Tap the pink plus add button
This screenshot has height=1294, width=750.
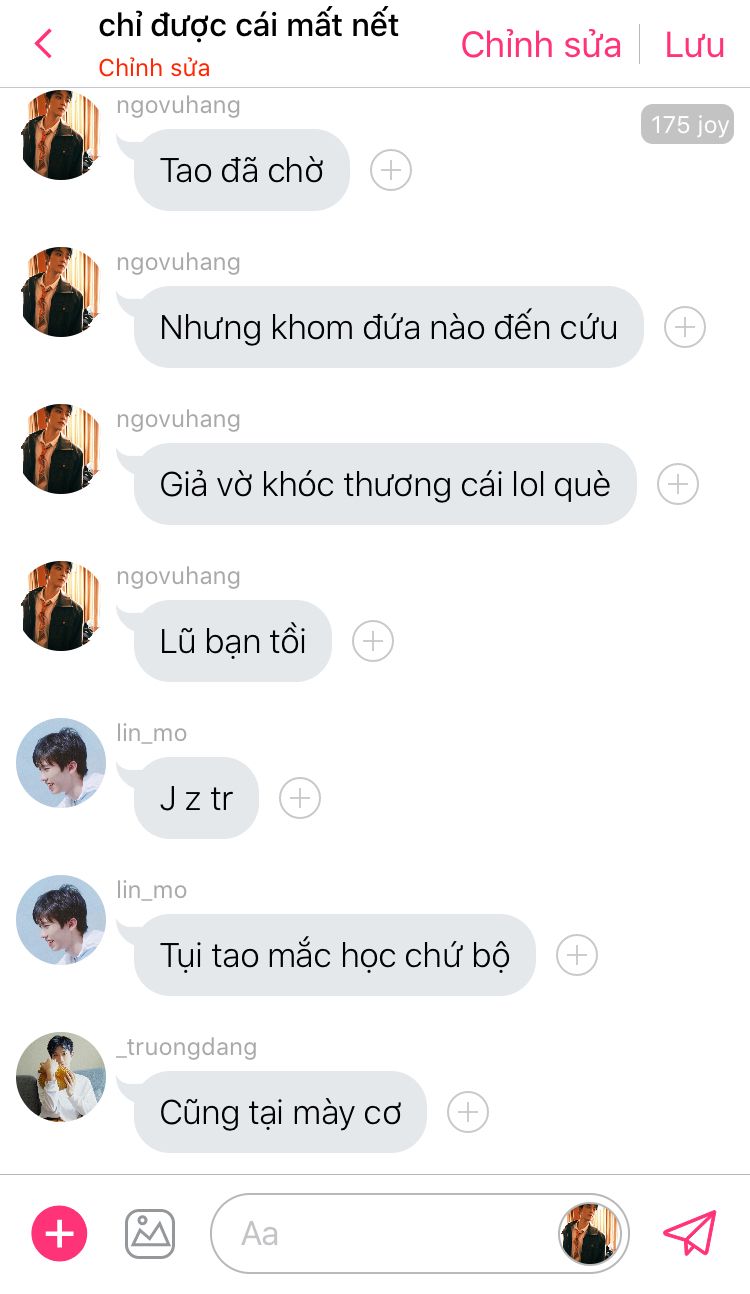coord(60,1234)
